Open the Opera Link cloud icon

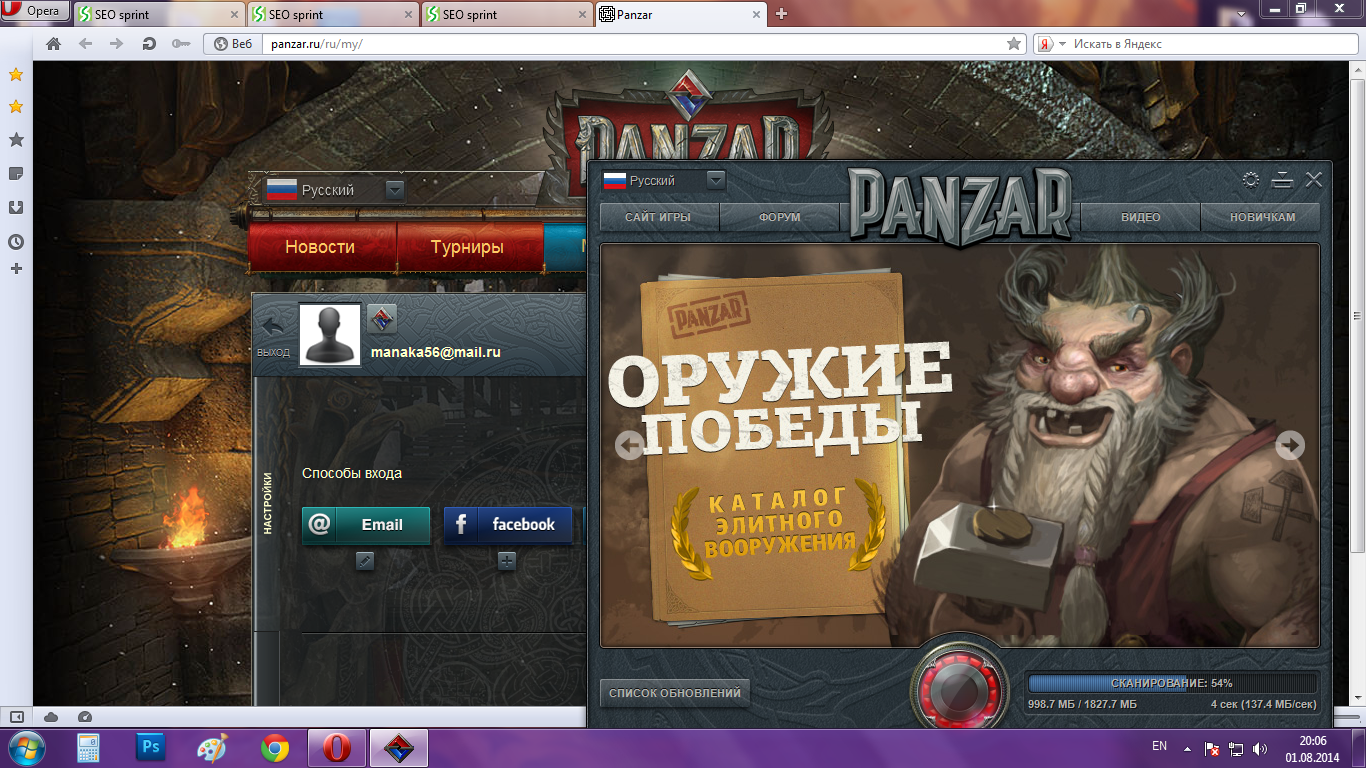[51, 717]
